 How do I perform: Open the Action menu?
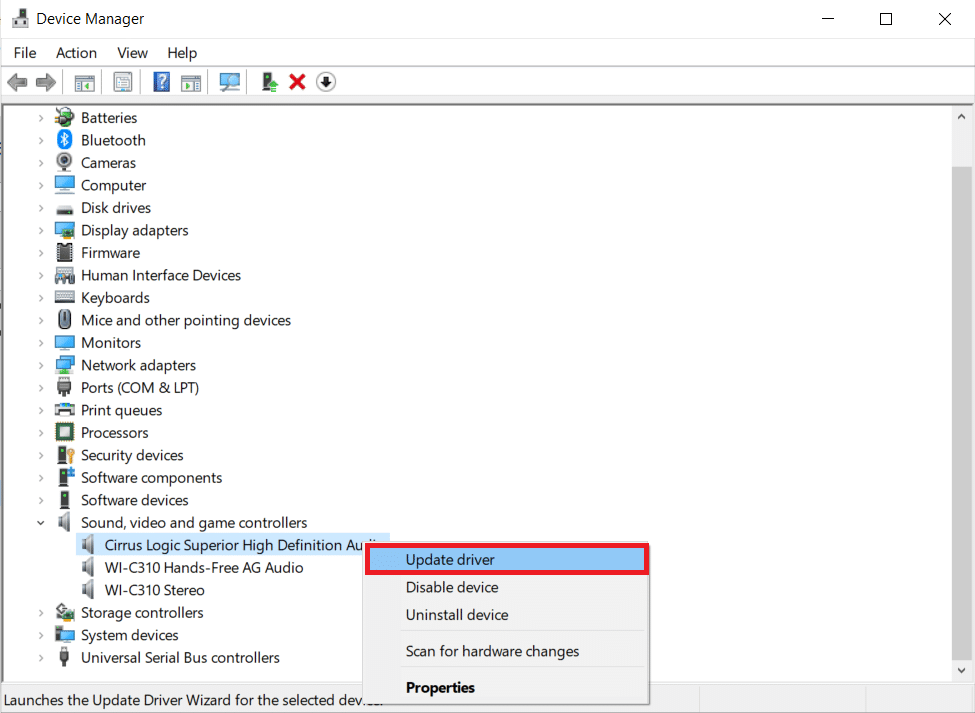coord(76,53)
